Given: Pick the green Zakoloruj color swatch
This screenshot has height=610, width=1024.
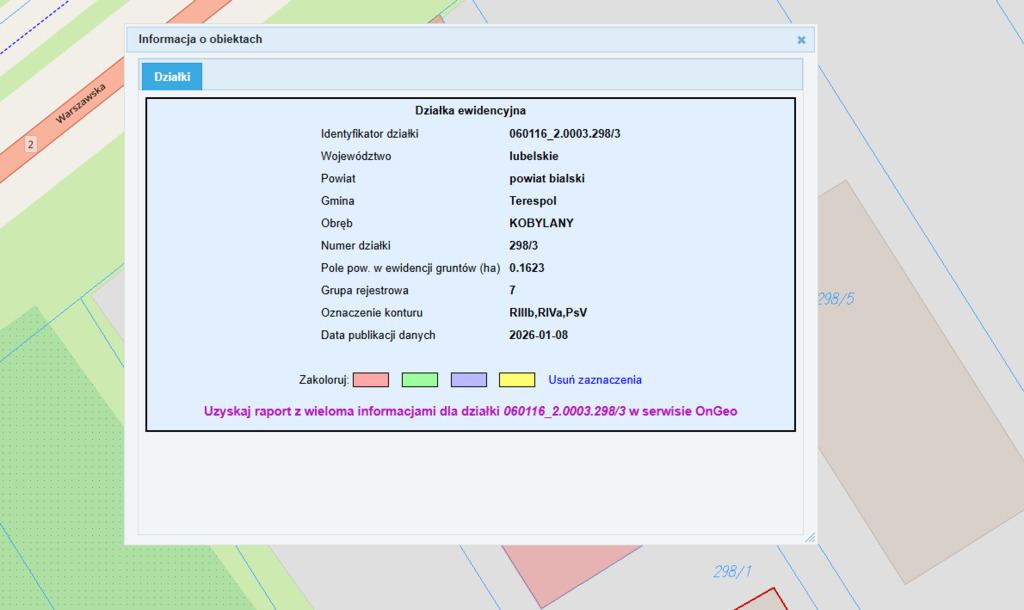Looking at the screenshot, I should 420,380.
